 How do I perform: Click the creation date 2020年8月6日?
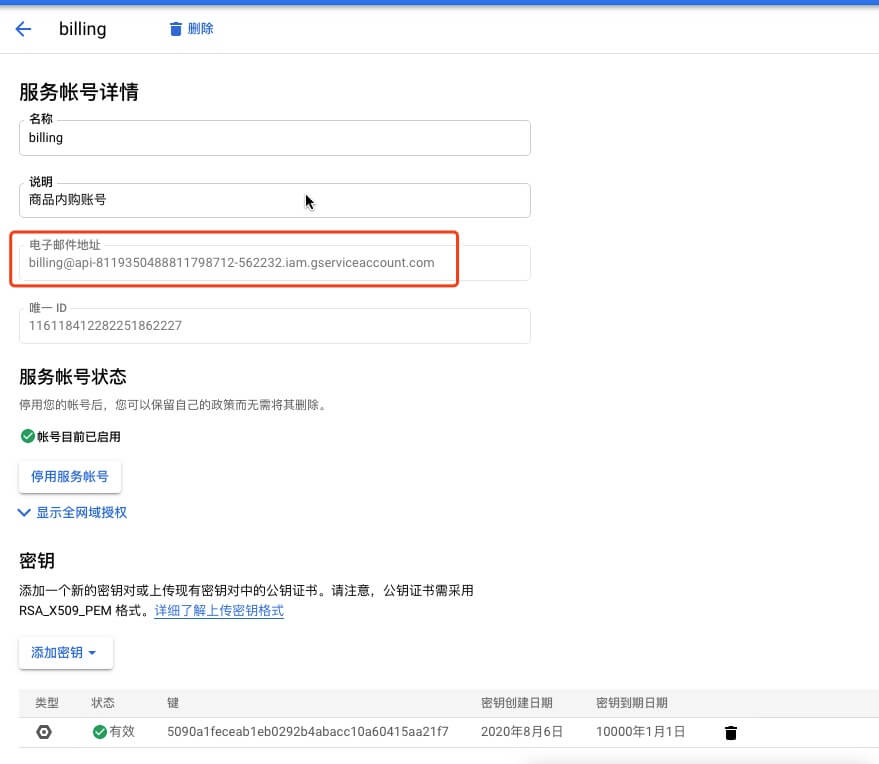coord(521,731)
